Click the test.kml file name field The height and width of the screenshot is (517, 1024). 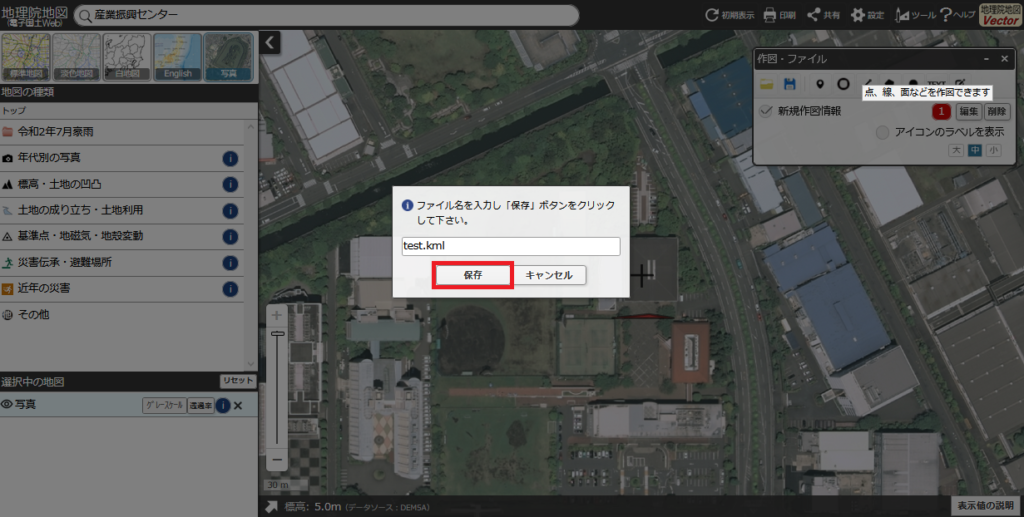511,245
